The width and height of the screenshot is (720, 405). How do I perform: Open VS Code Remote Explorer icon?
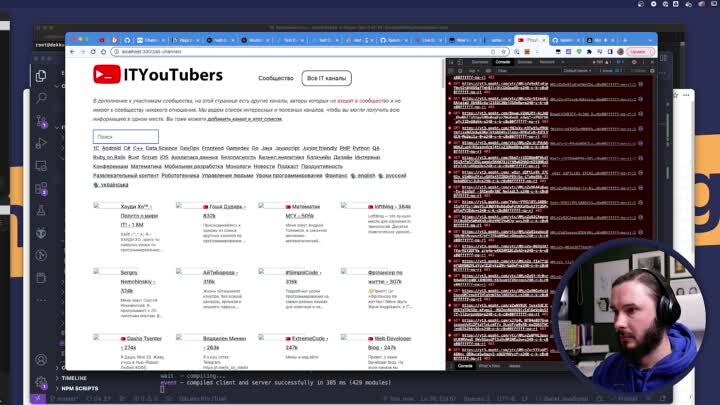coord(41,165)
